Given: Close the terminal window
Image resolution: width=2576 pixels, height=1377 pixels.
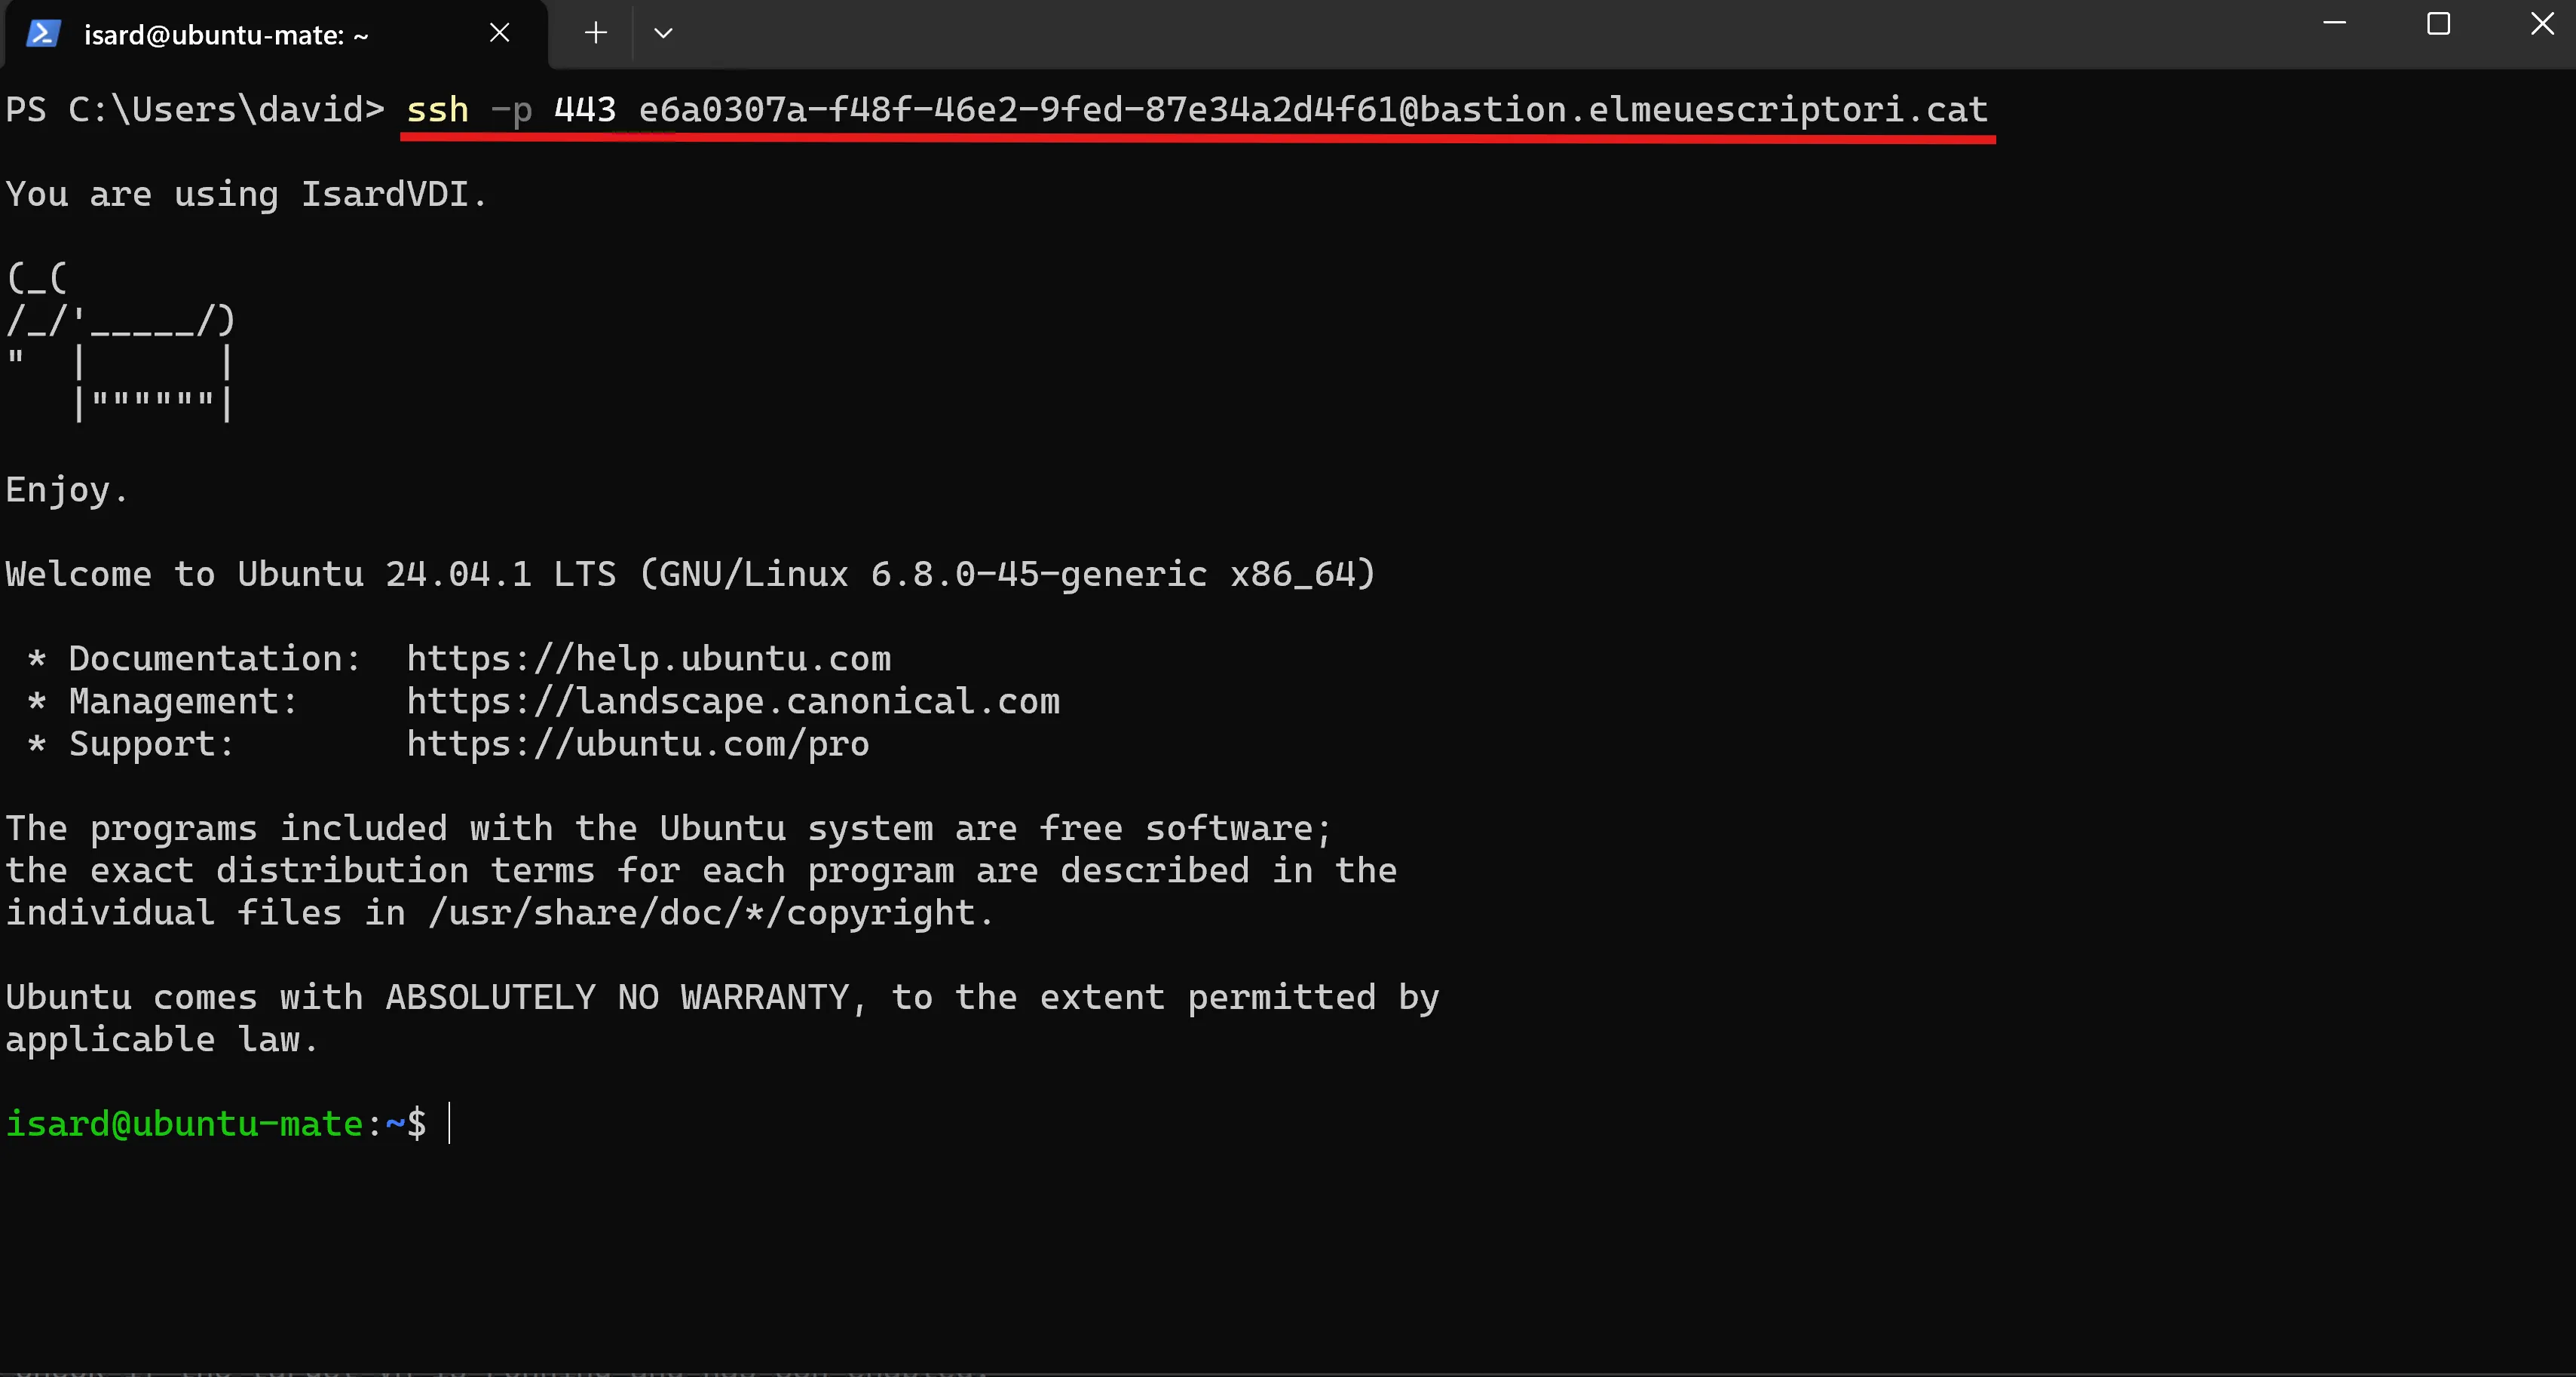Looking at the screenshot, I should click(x=2543, y=23).
